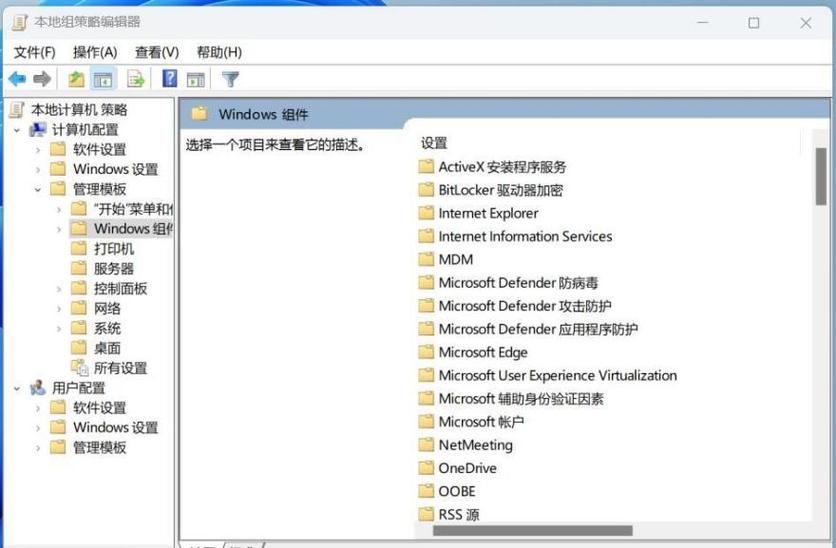The width and height of the screenshot is (836, 548).
Task: Collapse 管理模板 under 计算机配置
Action: 37,189
